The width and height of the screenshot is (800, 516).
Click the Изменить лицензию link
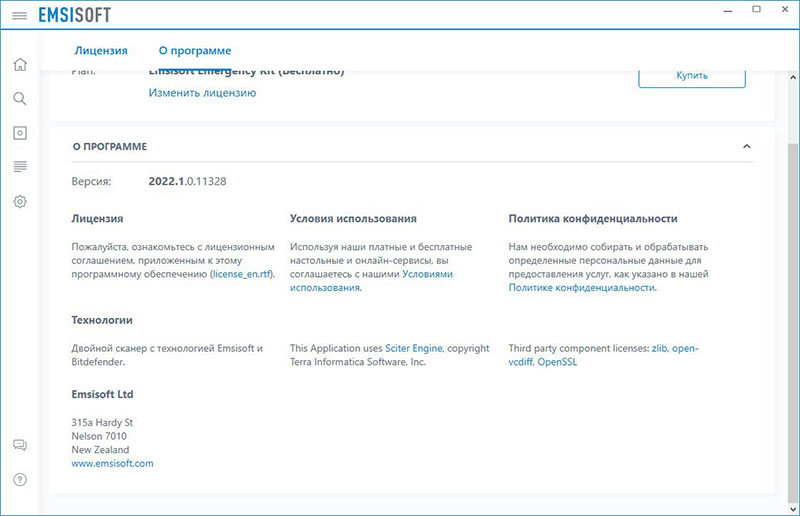click(202, 93)
